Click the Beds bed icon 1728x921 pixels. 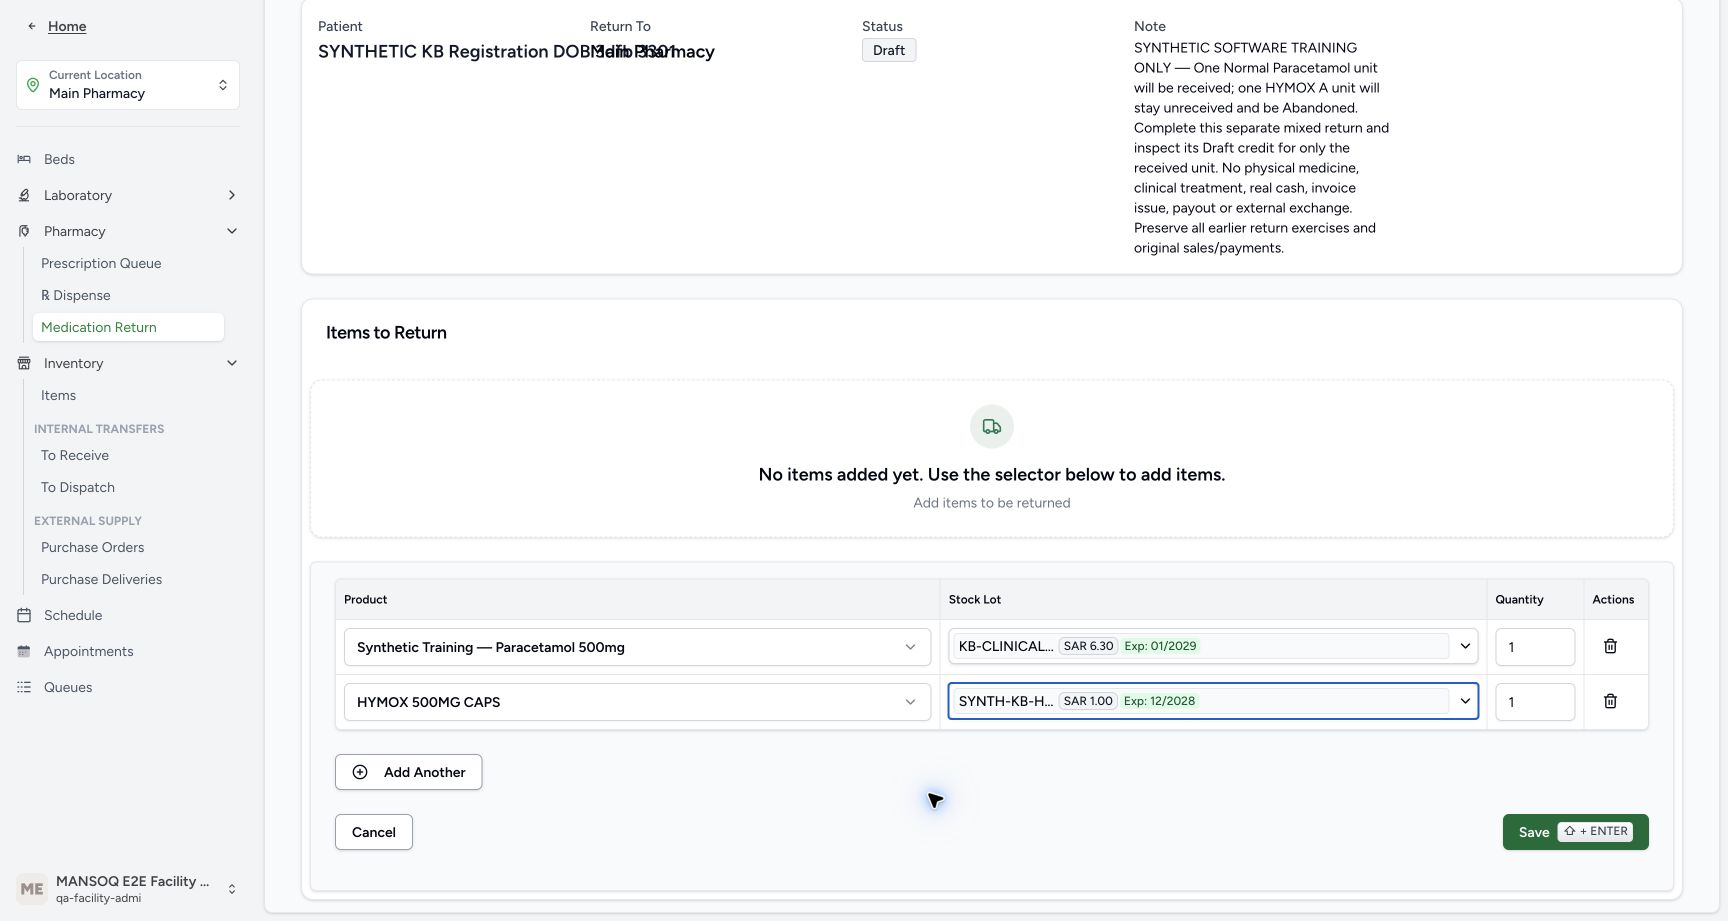[x=24, y=159]
